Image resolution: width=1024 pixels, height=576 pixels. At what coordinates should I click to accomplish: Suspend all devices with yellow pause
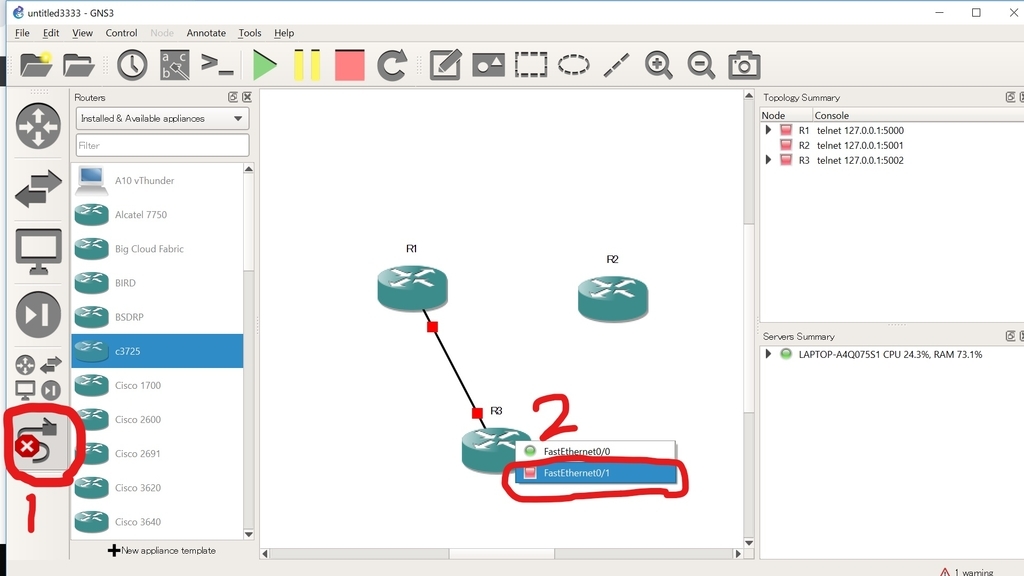click(307, 65)
